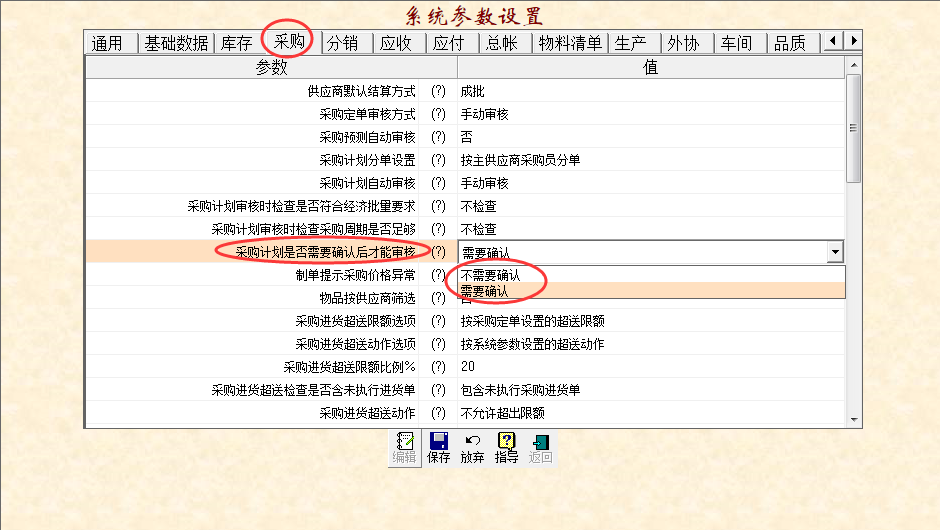Screen dimensions: 940x530
Task: Click the (?) help next to 物品按供应商筛选
Action: 438,298
